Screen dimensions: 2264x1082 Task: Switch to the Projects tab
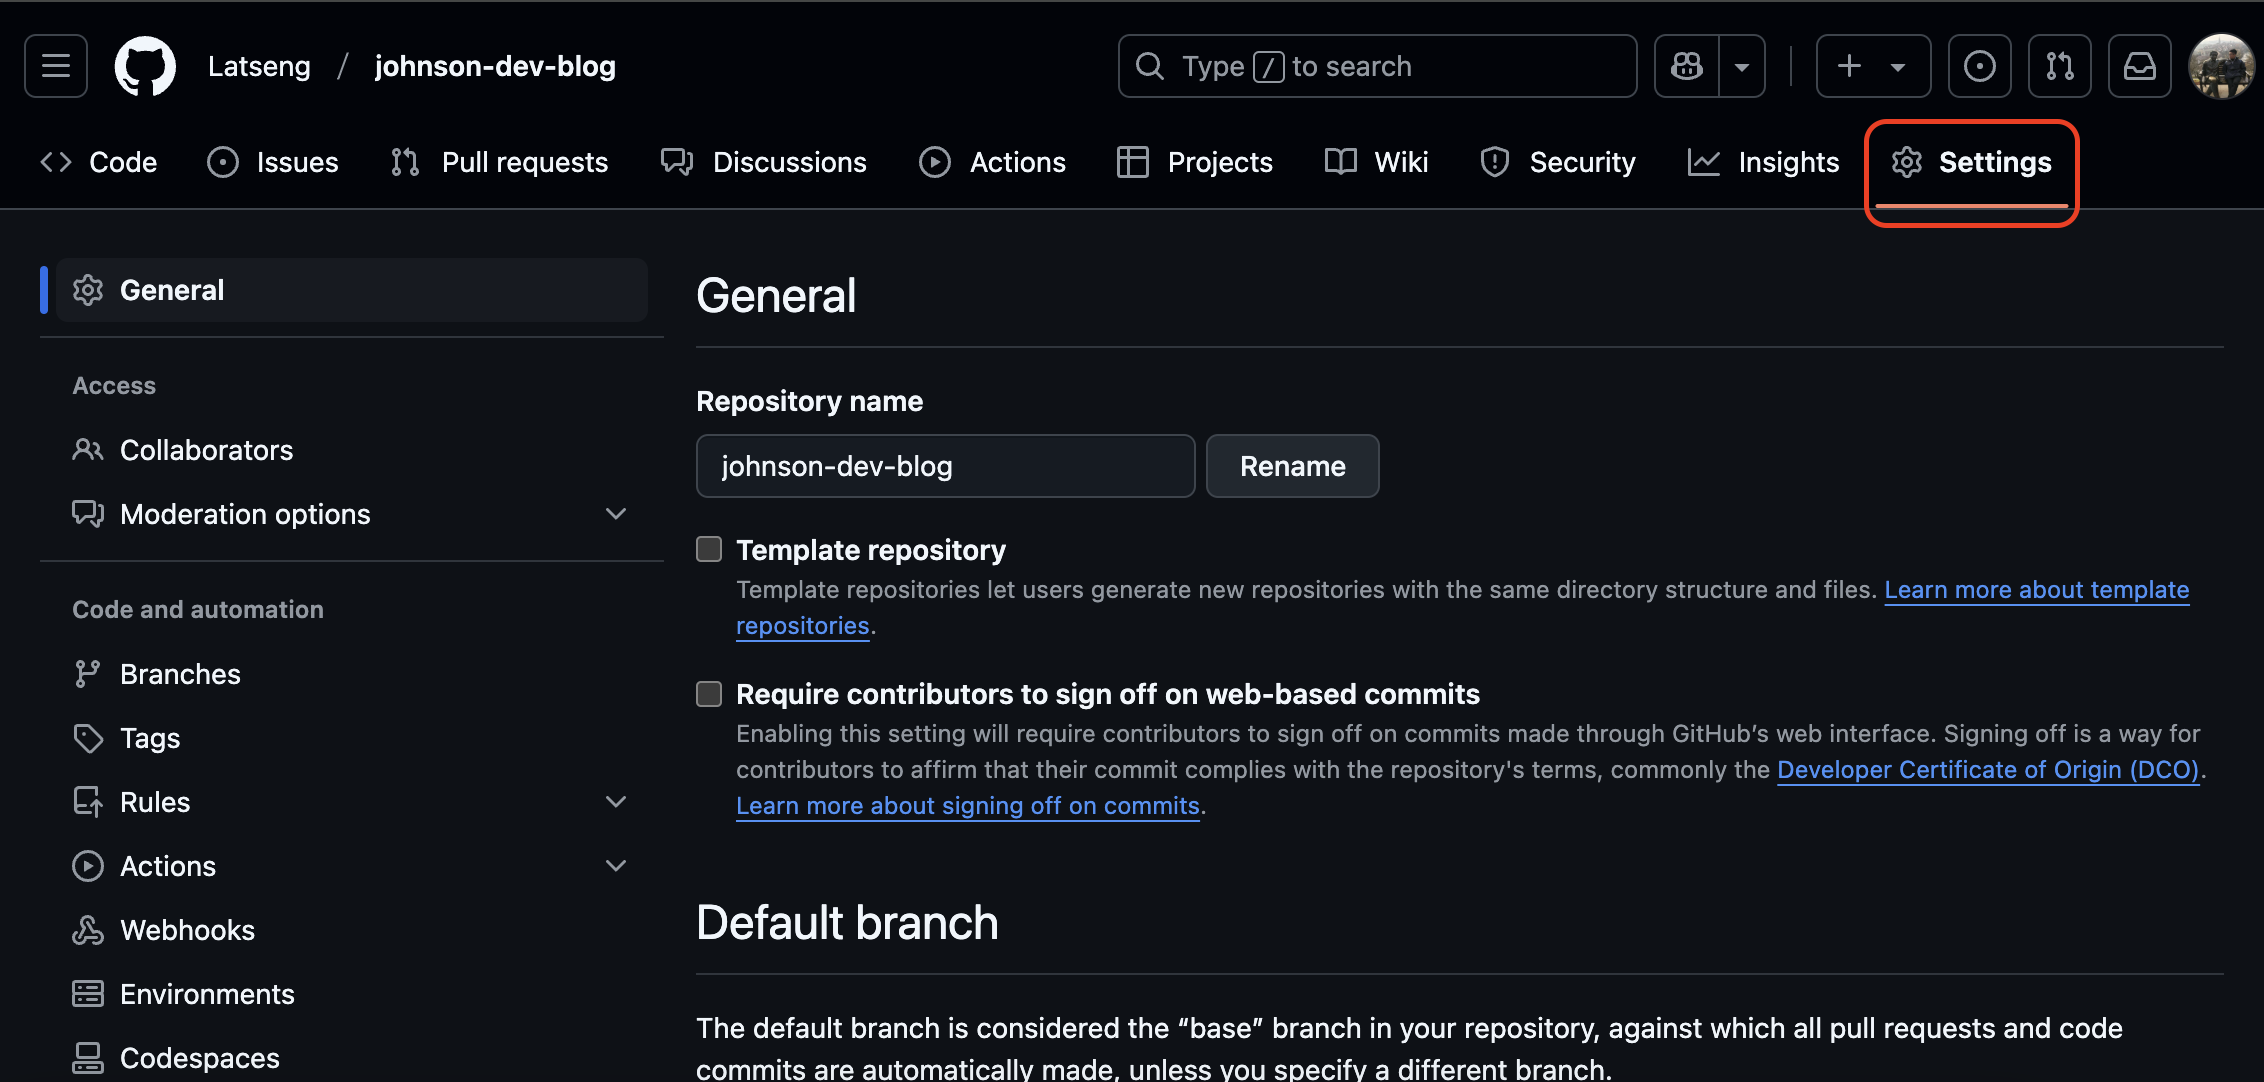click(x=1195, y=162)
